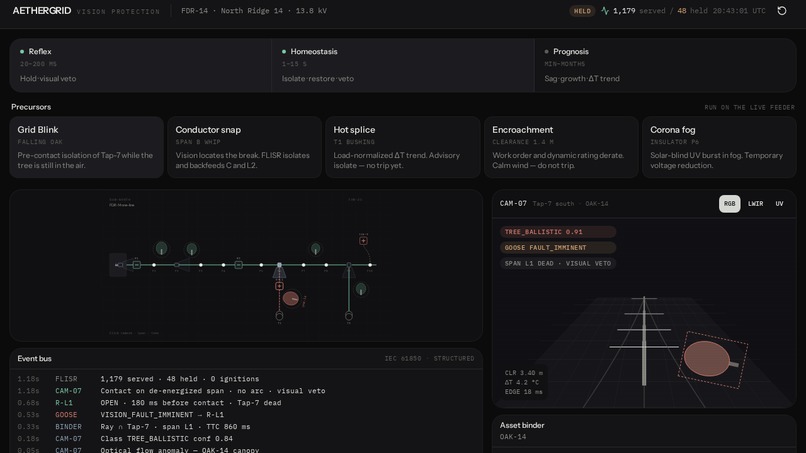This screenshot has width=806, height=453.
Task: Select GOOSE VISION_FAULT_IMMINENT event row
Action: point(246,414)
